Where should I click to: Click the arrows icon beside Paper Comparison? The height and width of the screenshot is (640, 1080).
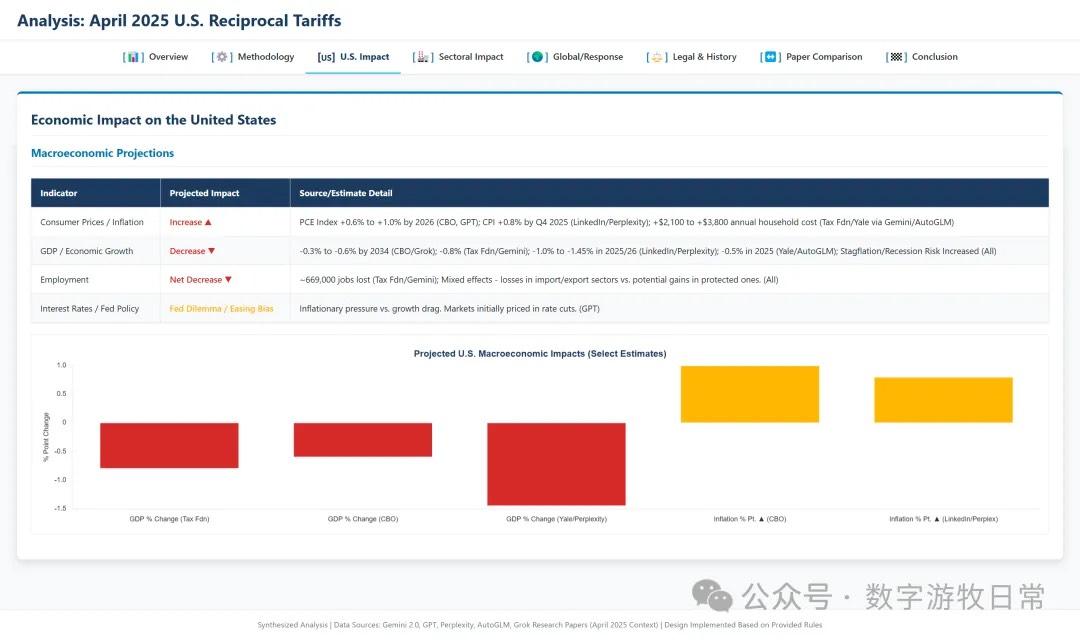(770, 57)
